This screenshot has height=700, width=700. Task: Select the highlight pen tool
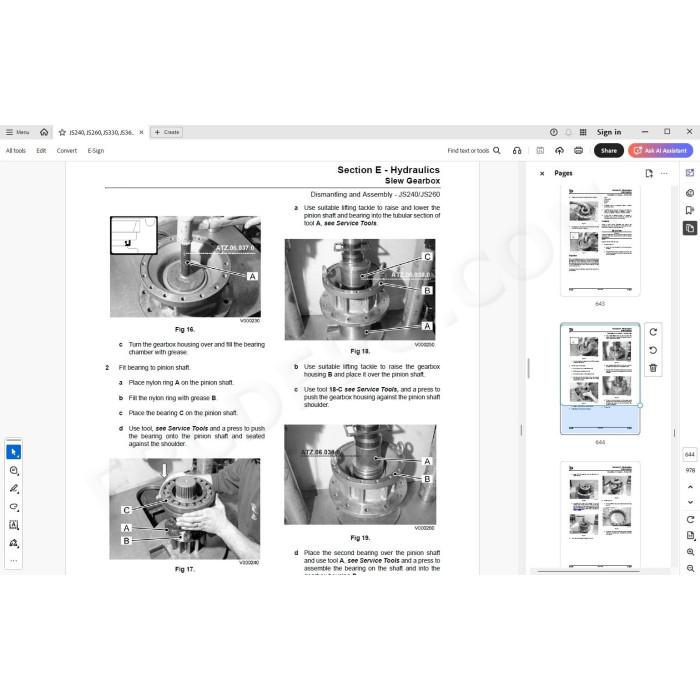[x=13, y=489]
